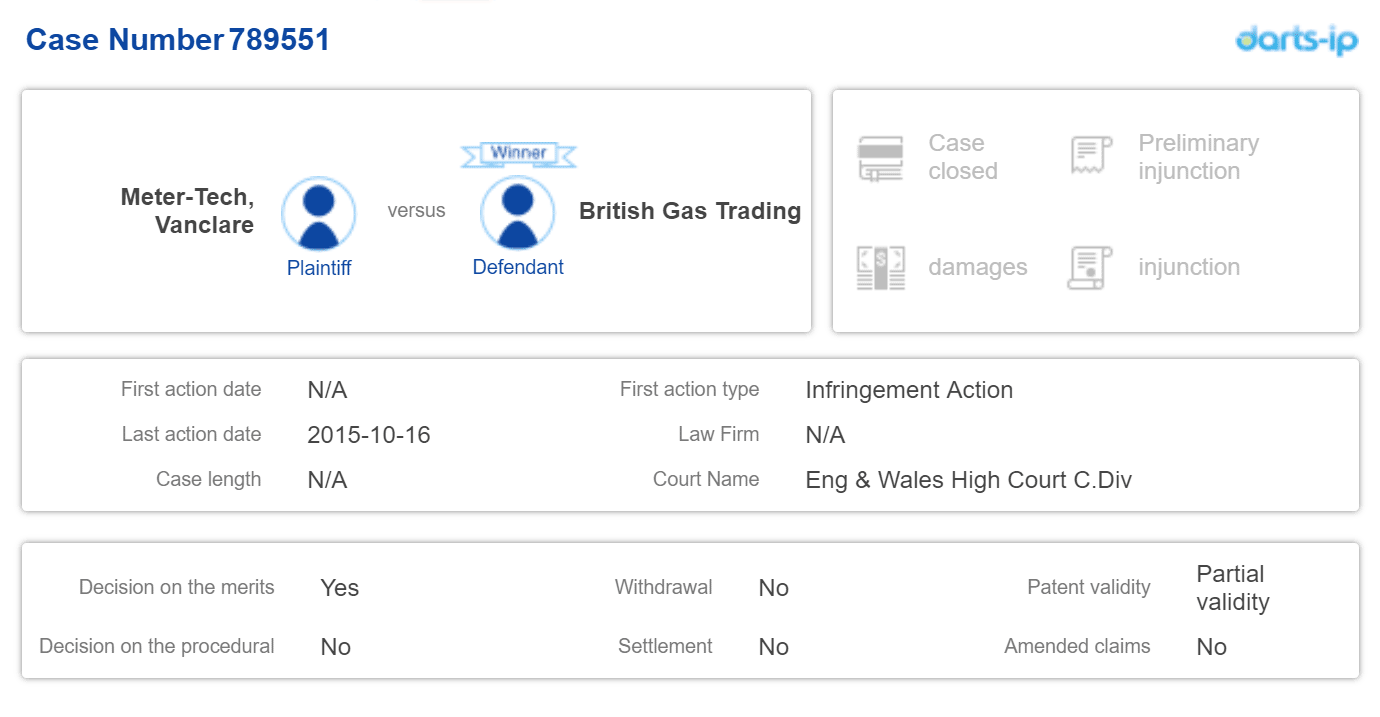Click the Winner ribbon badge
The width and height of the screenshot is (1380, 717).
click(518, 154)
